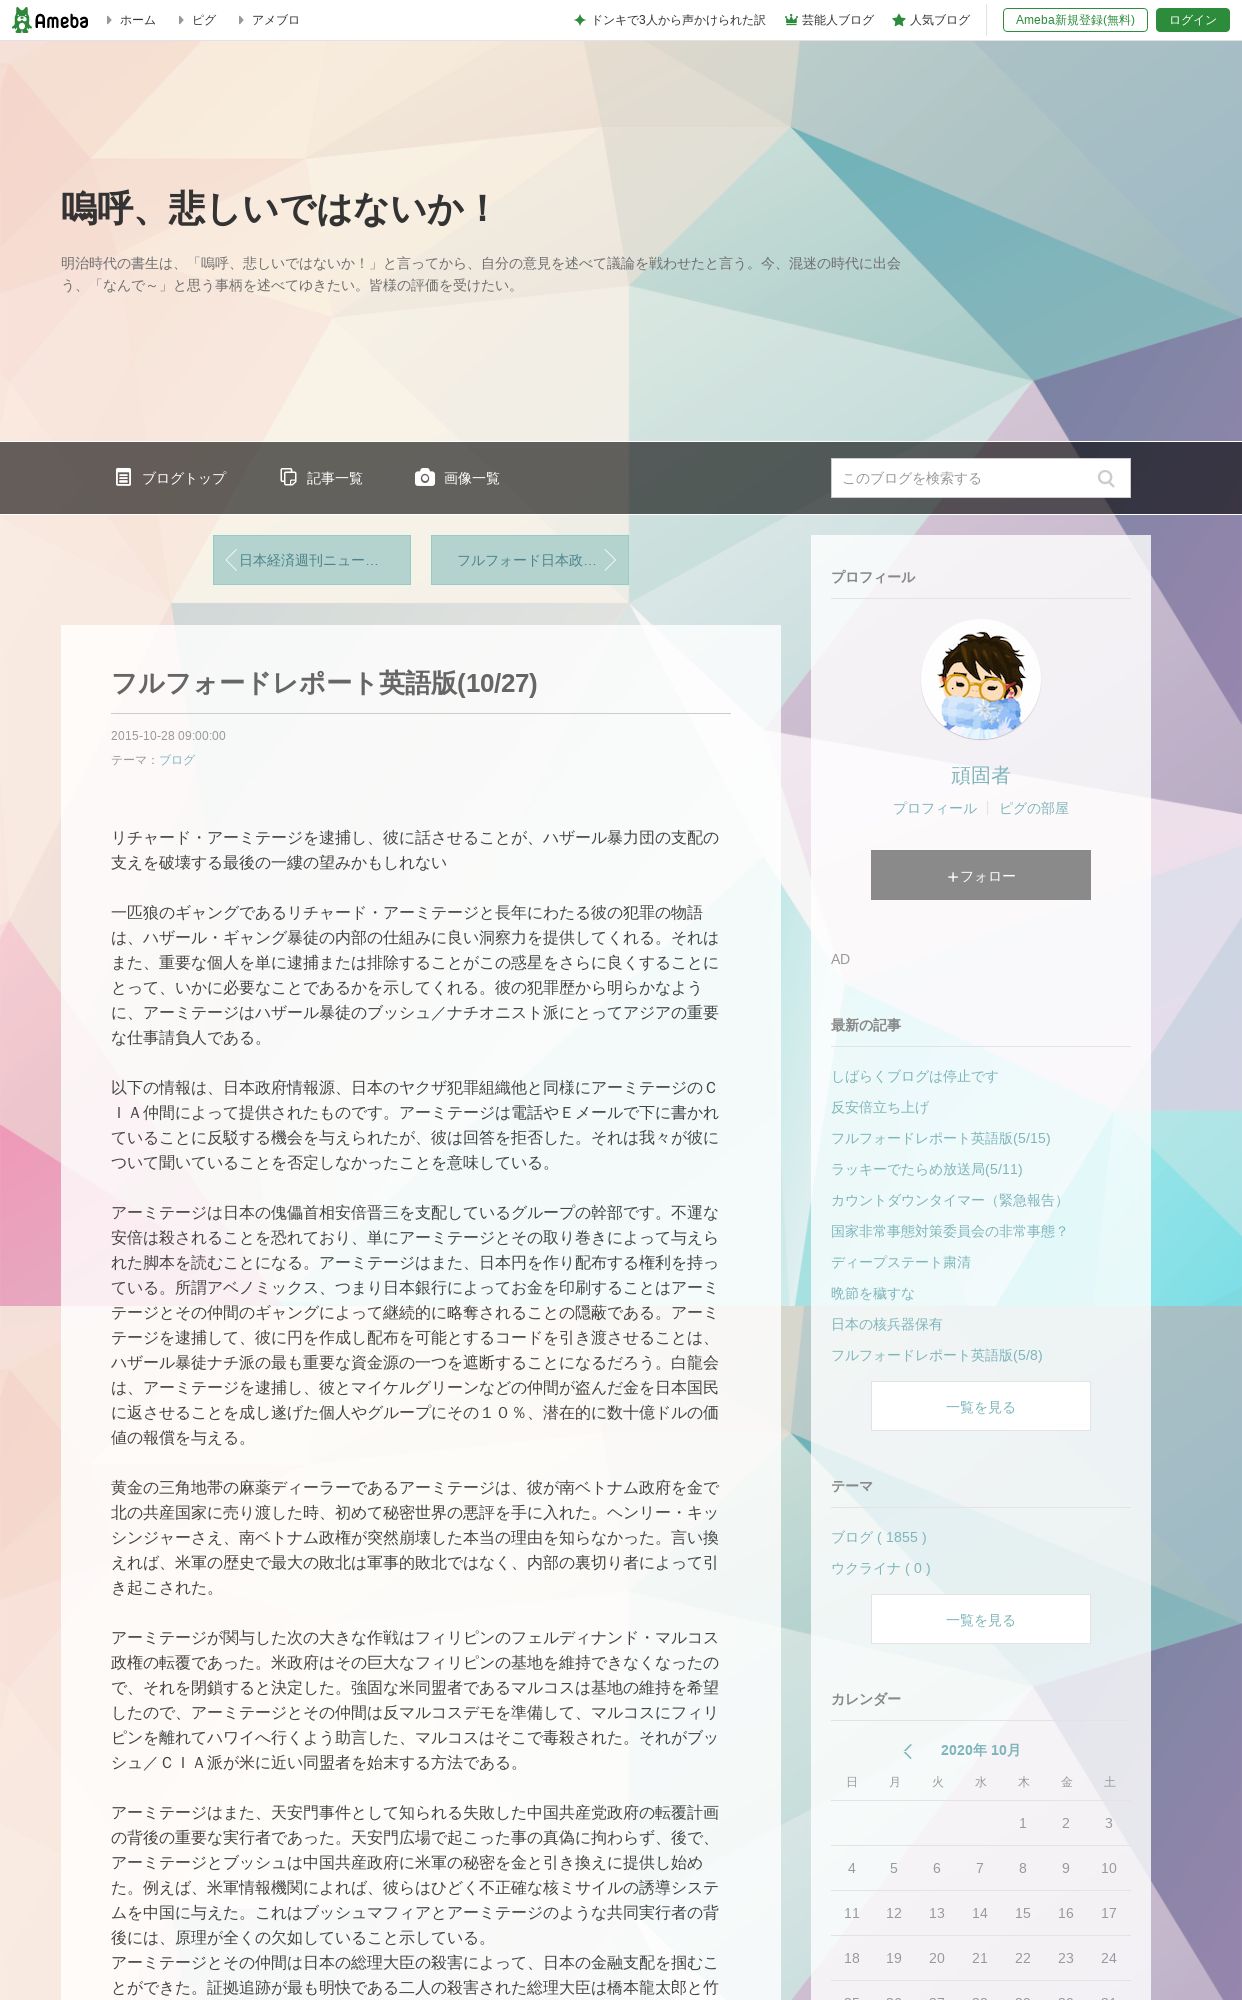Image resolution: width=1242 pixels, height=2000 pixels.
Task: Open the プロフィール link under avatar
Action: coord(935,808)
